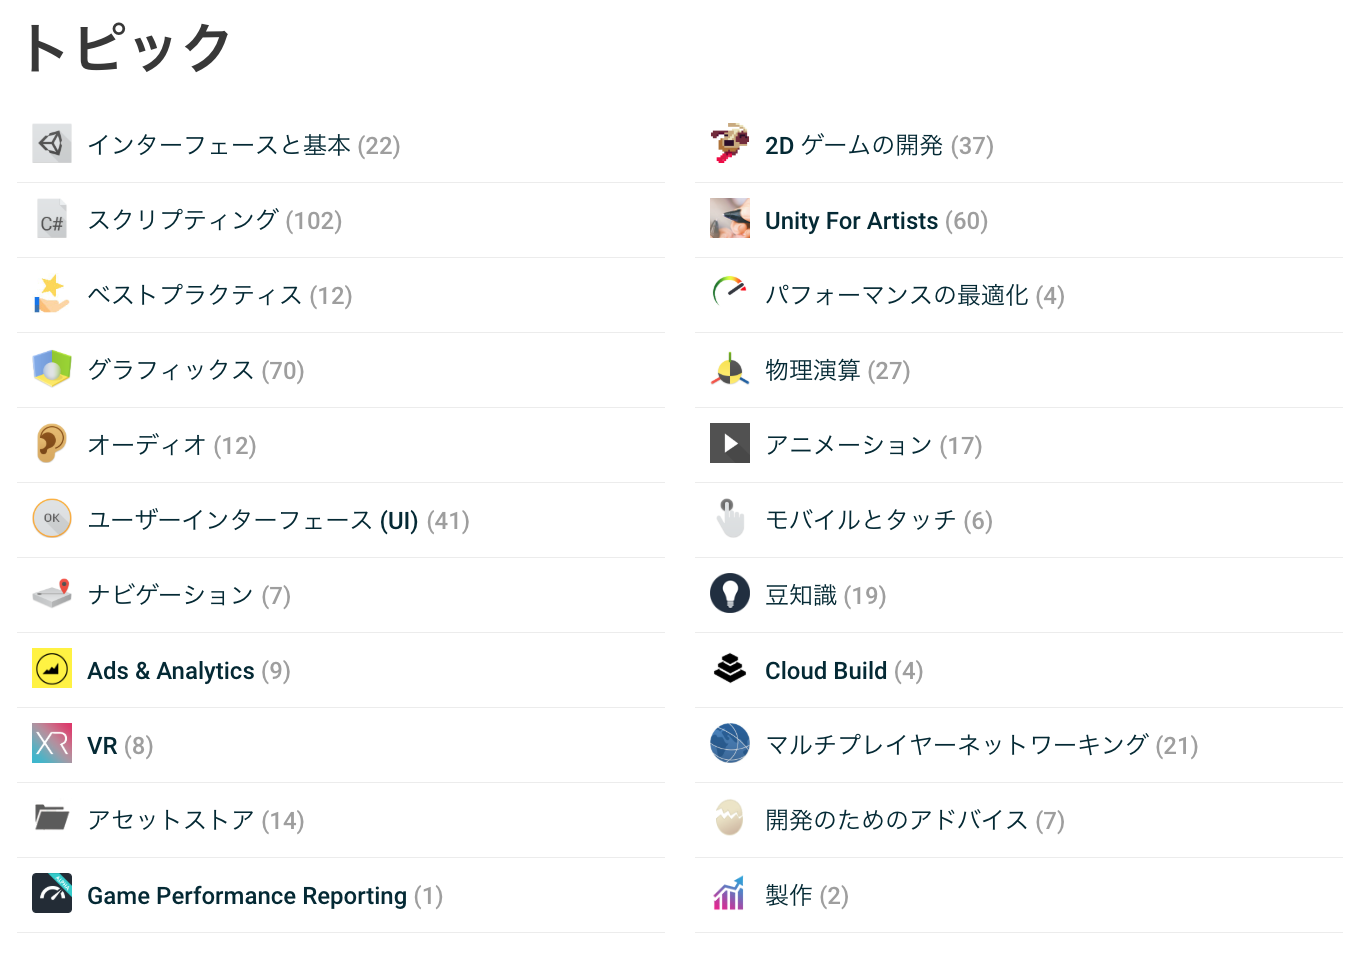Open the パフォーマンスの最適化 topic
This screenshot has height=972, width=1370.
pos(914,296)
